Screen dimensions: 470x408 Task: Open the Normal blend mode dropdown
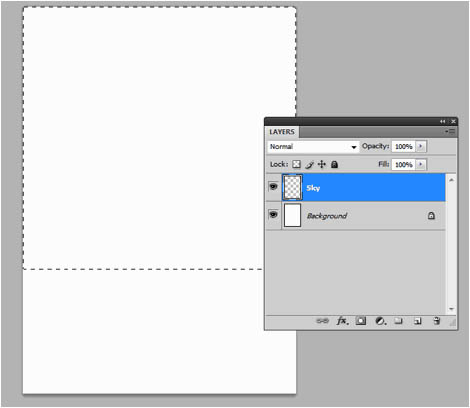click(x=313, y=147)
